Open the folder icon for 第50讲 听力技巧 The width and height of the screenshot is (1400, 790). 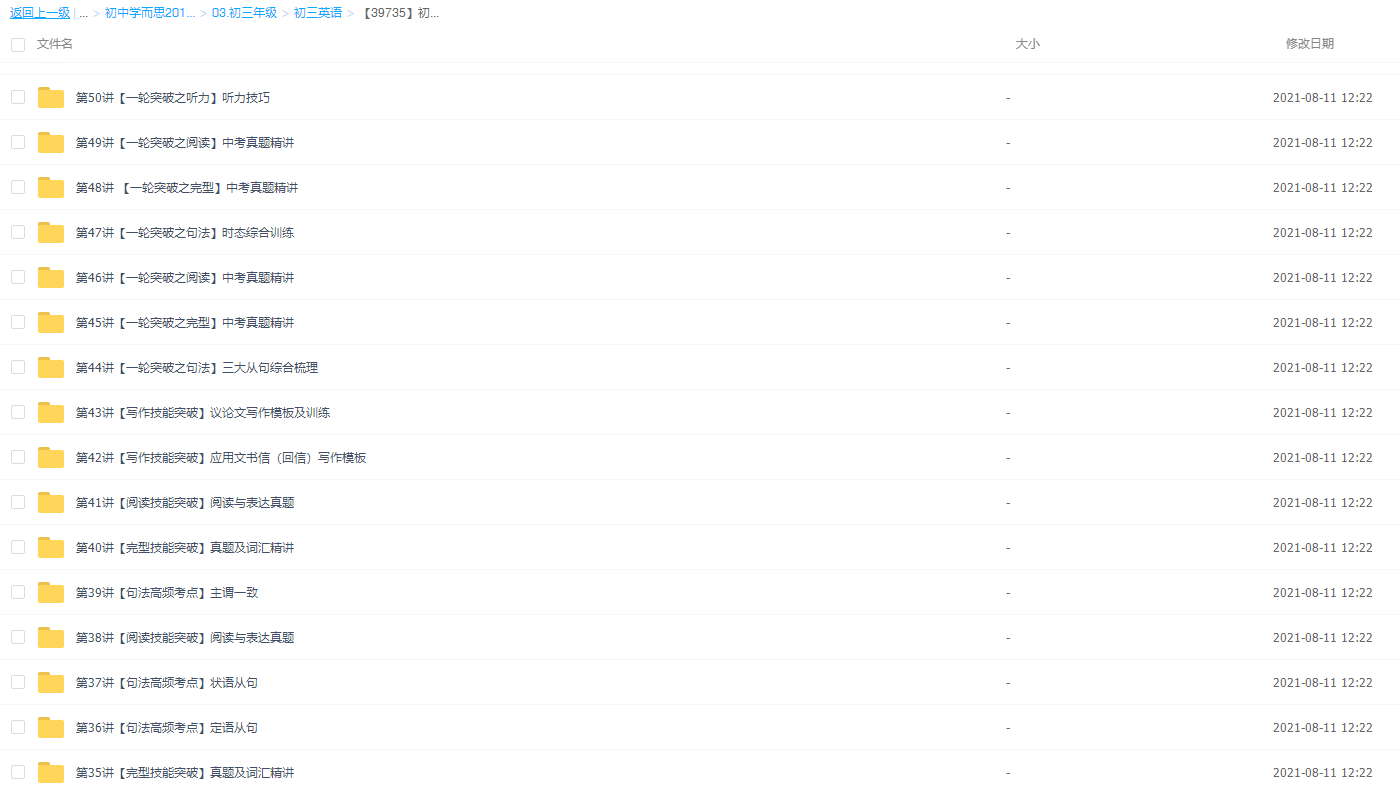coord(50,98)
